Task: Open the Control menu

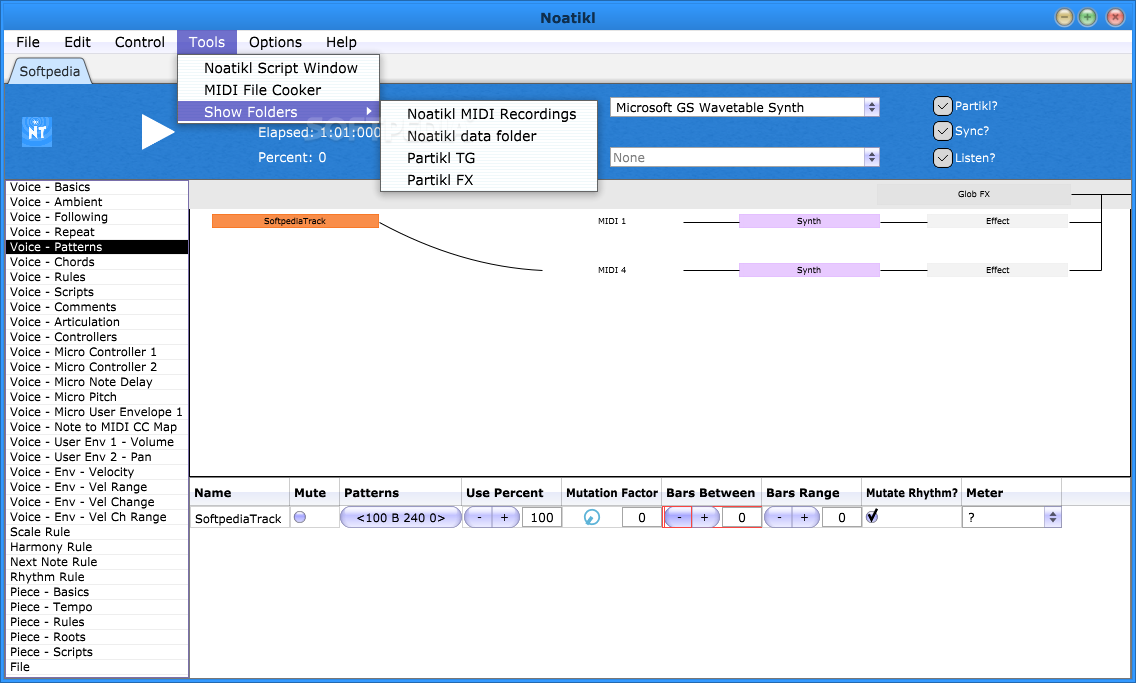Action: tap(140, 42)
